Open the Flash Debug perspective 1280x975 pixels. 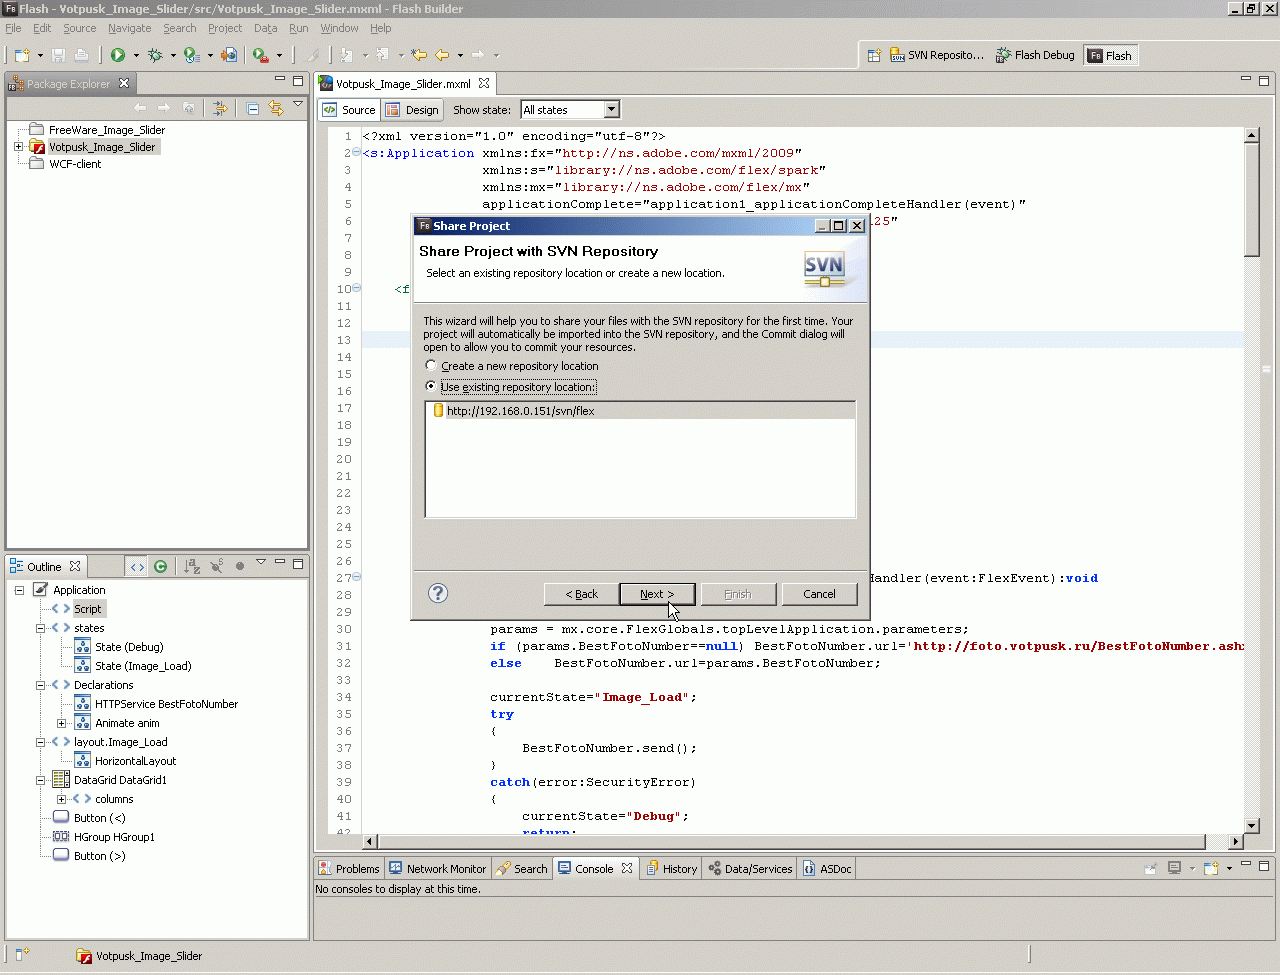coord(1035,55)
